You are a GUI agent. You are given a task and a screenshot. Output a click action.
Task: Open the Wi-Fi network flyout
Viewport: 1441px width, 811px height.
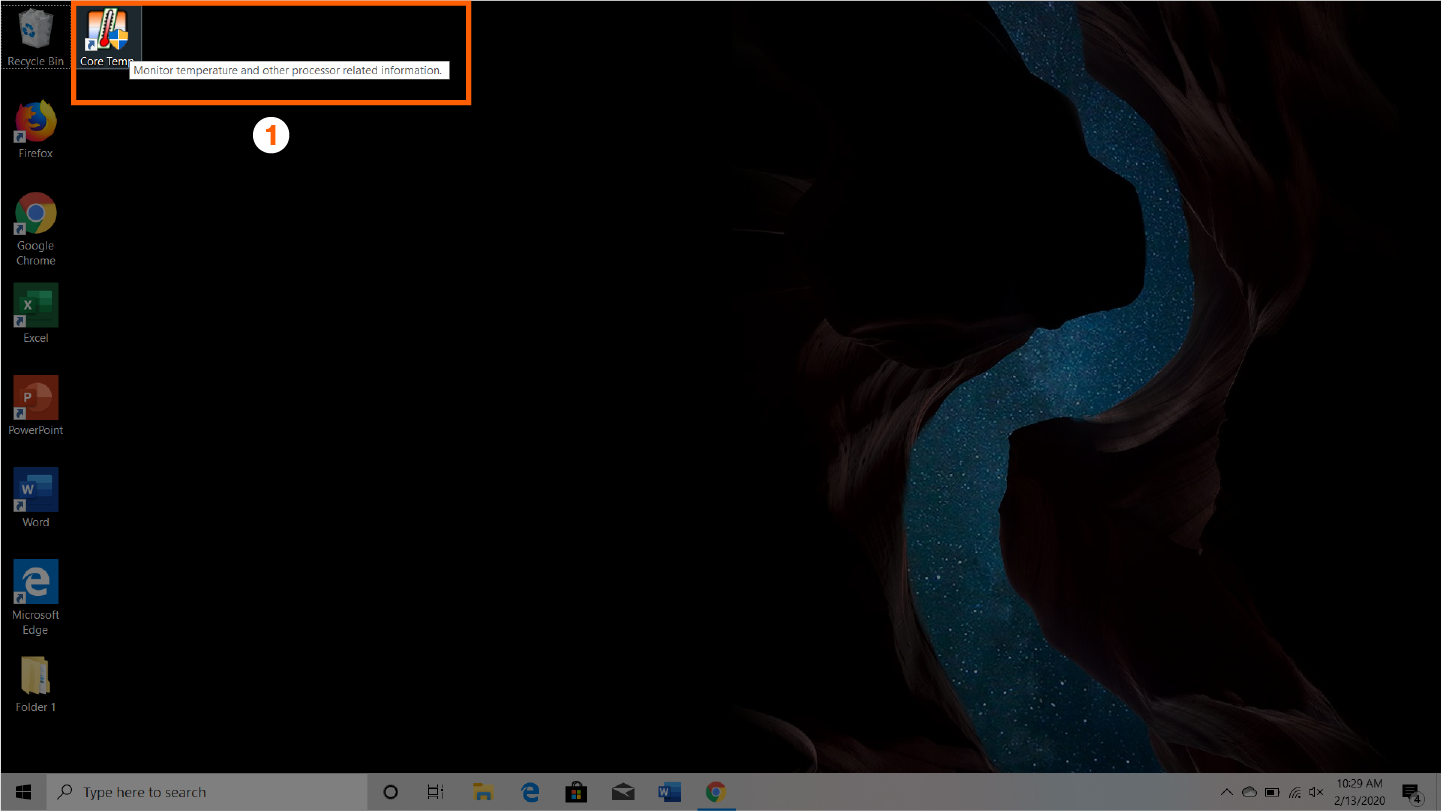pyautogui.click(x=1295, y=792)
